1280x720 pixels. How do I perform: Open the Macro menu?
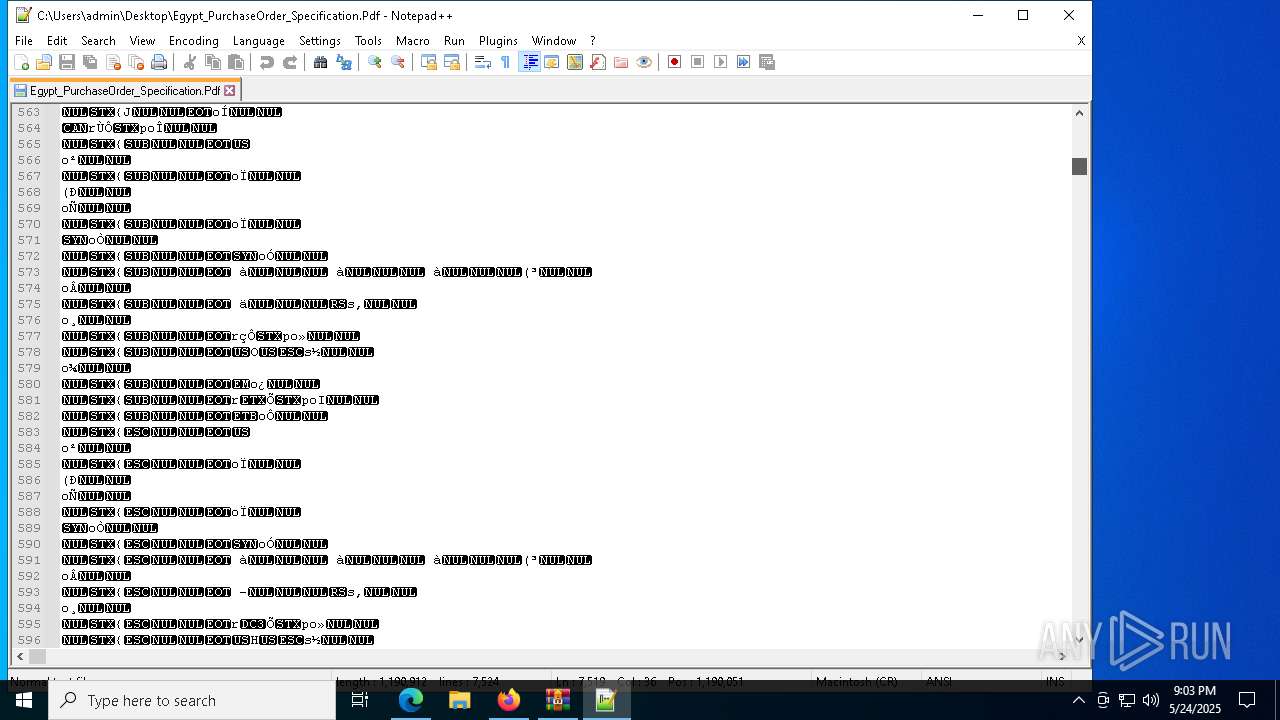coord(413,41)
